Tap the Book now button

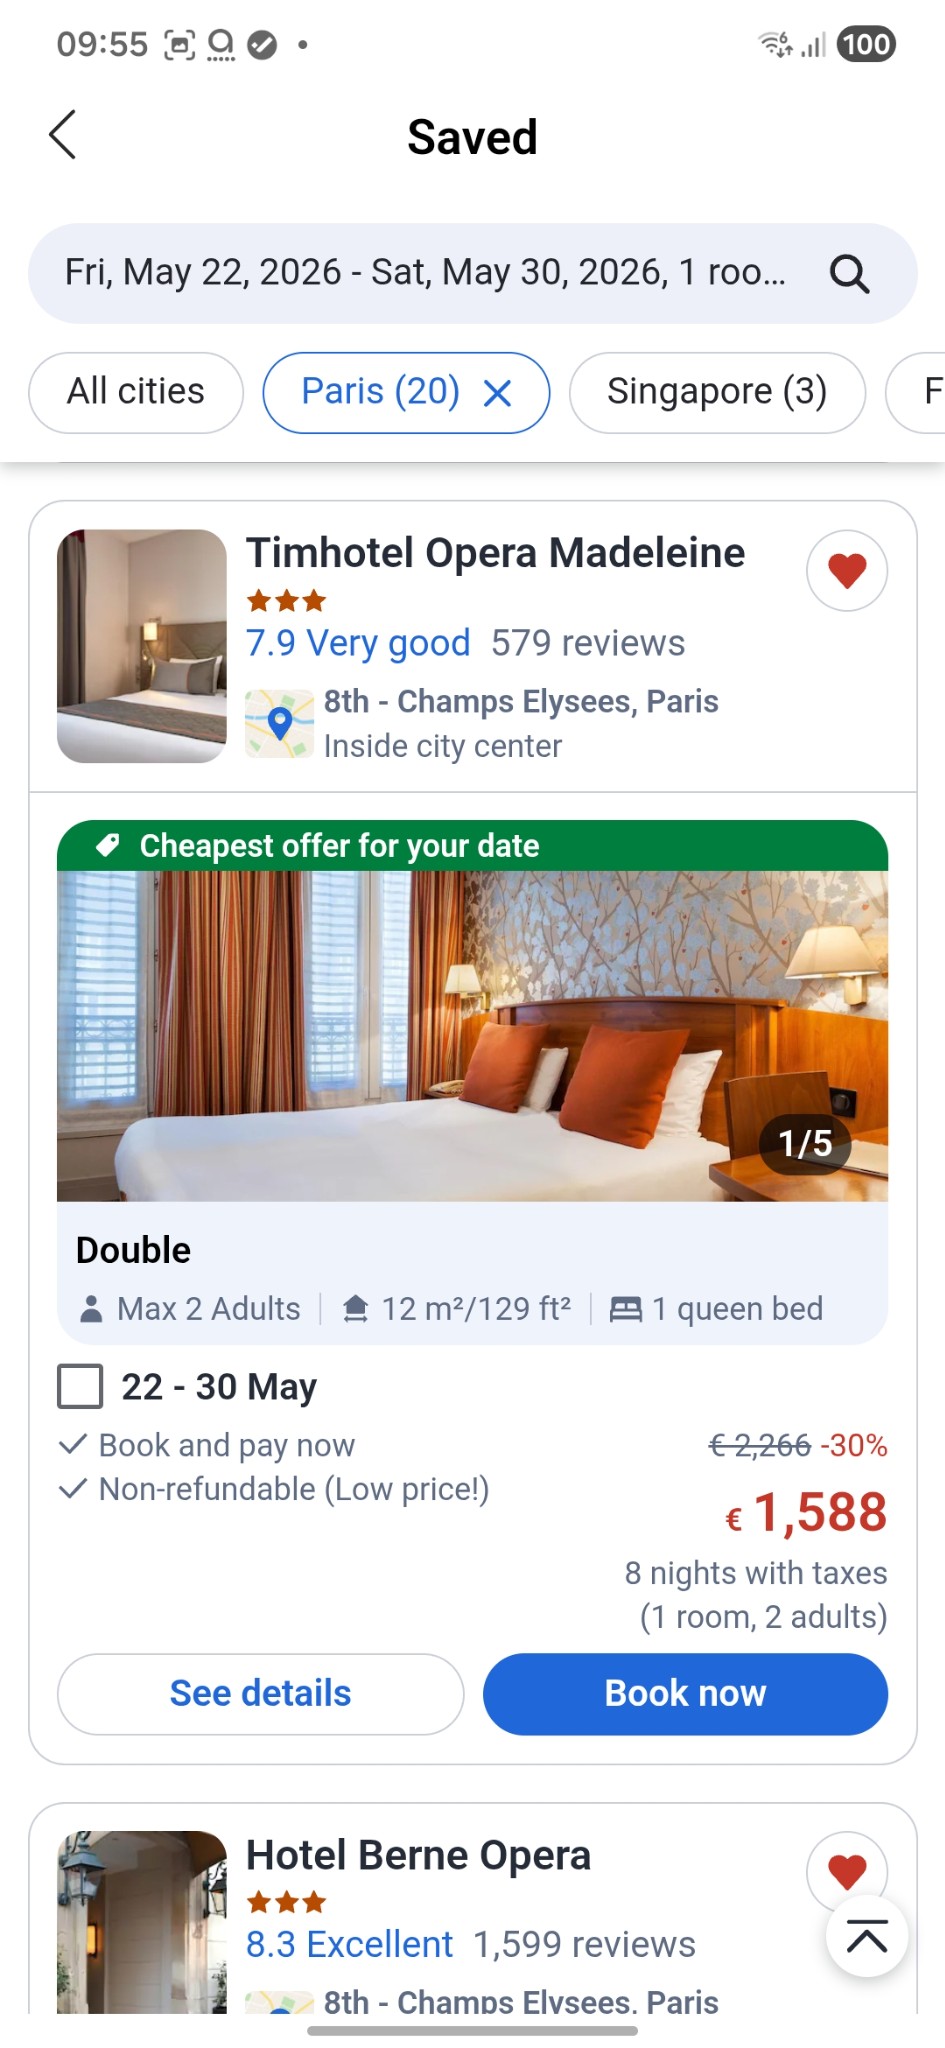click(x=685, y=1693)
